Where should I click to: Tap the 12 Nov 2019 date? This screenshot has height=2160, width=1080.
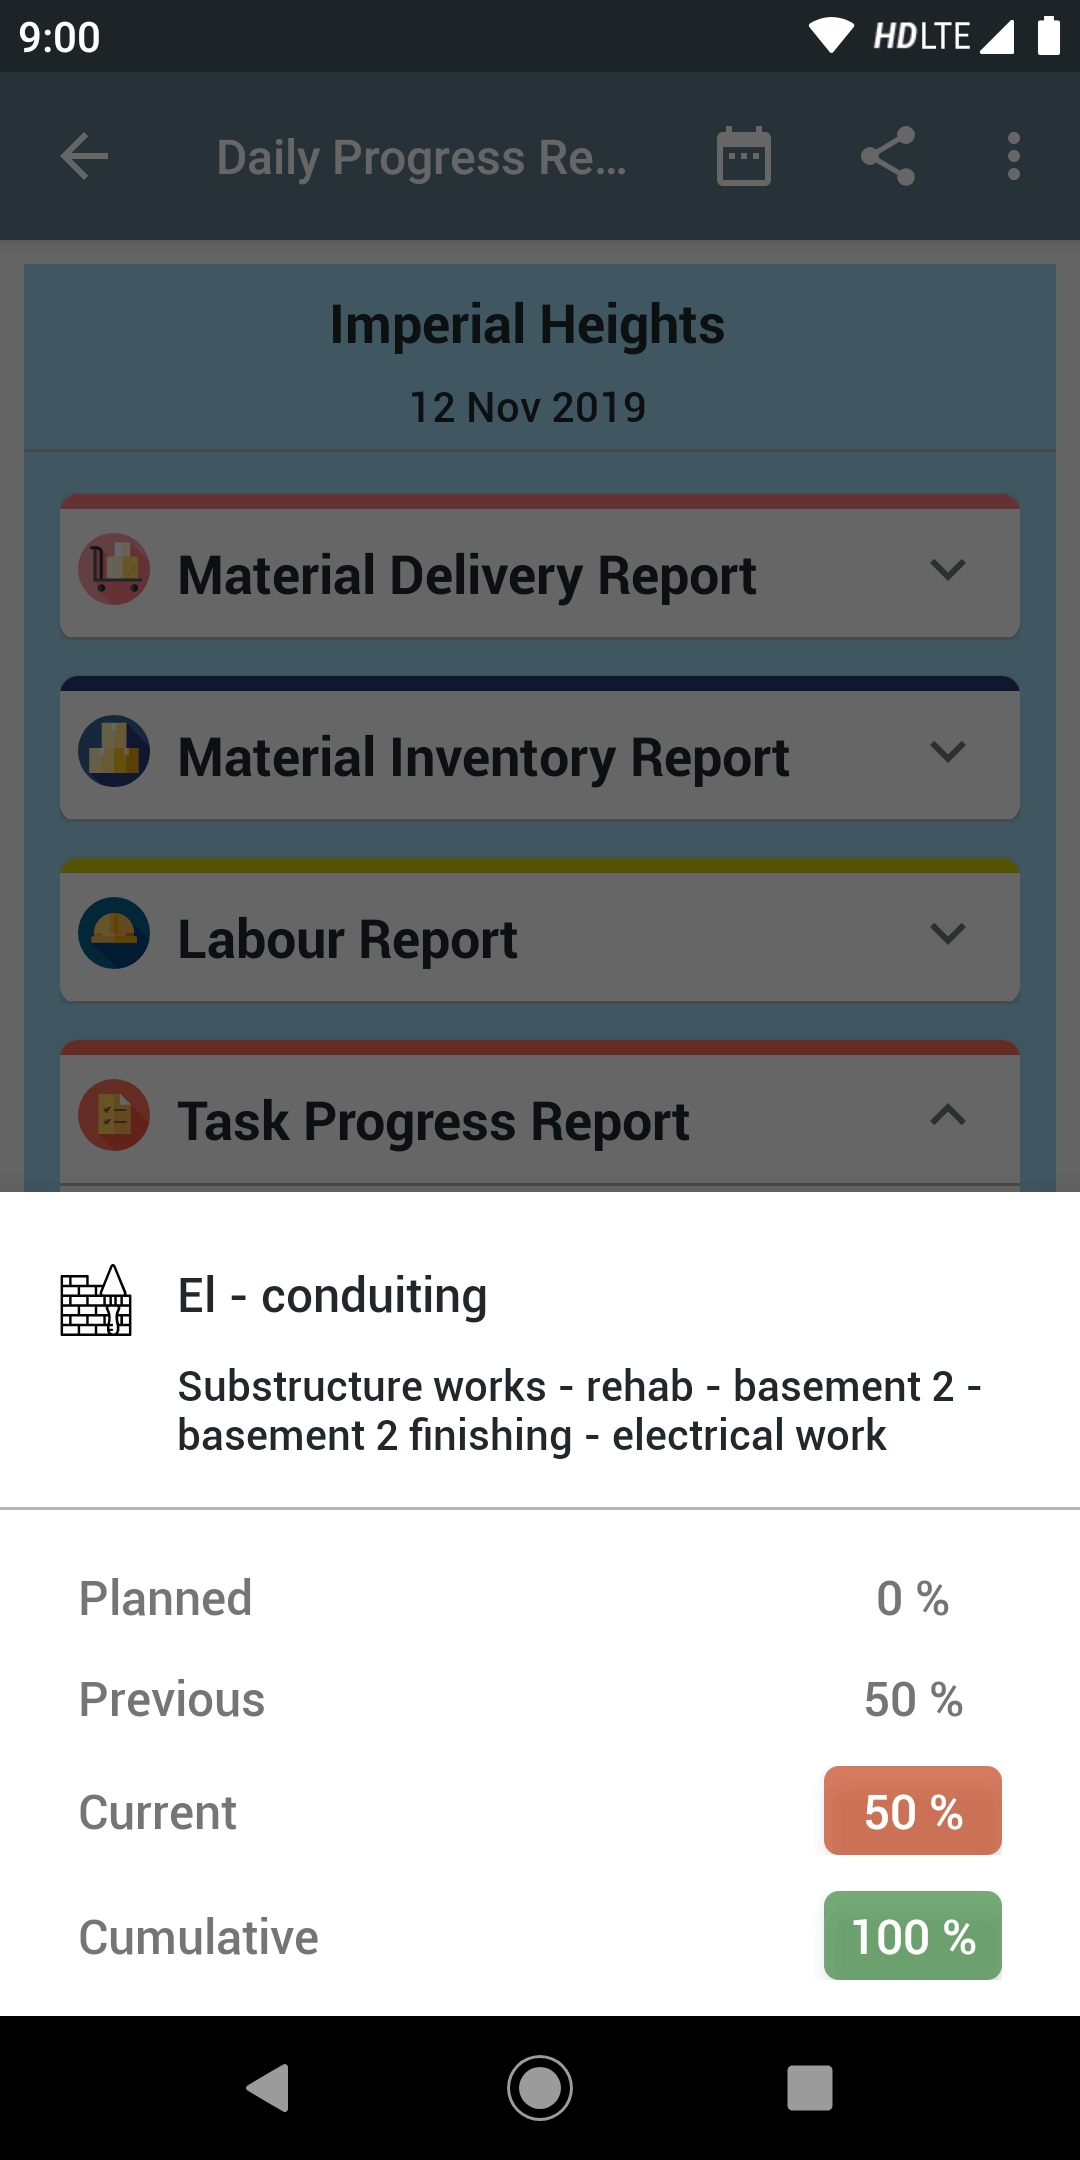[x=528, y=408]
